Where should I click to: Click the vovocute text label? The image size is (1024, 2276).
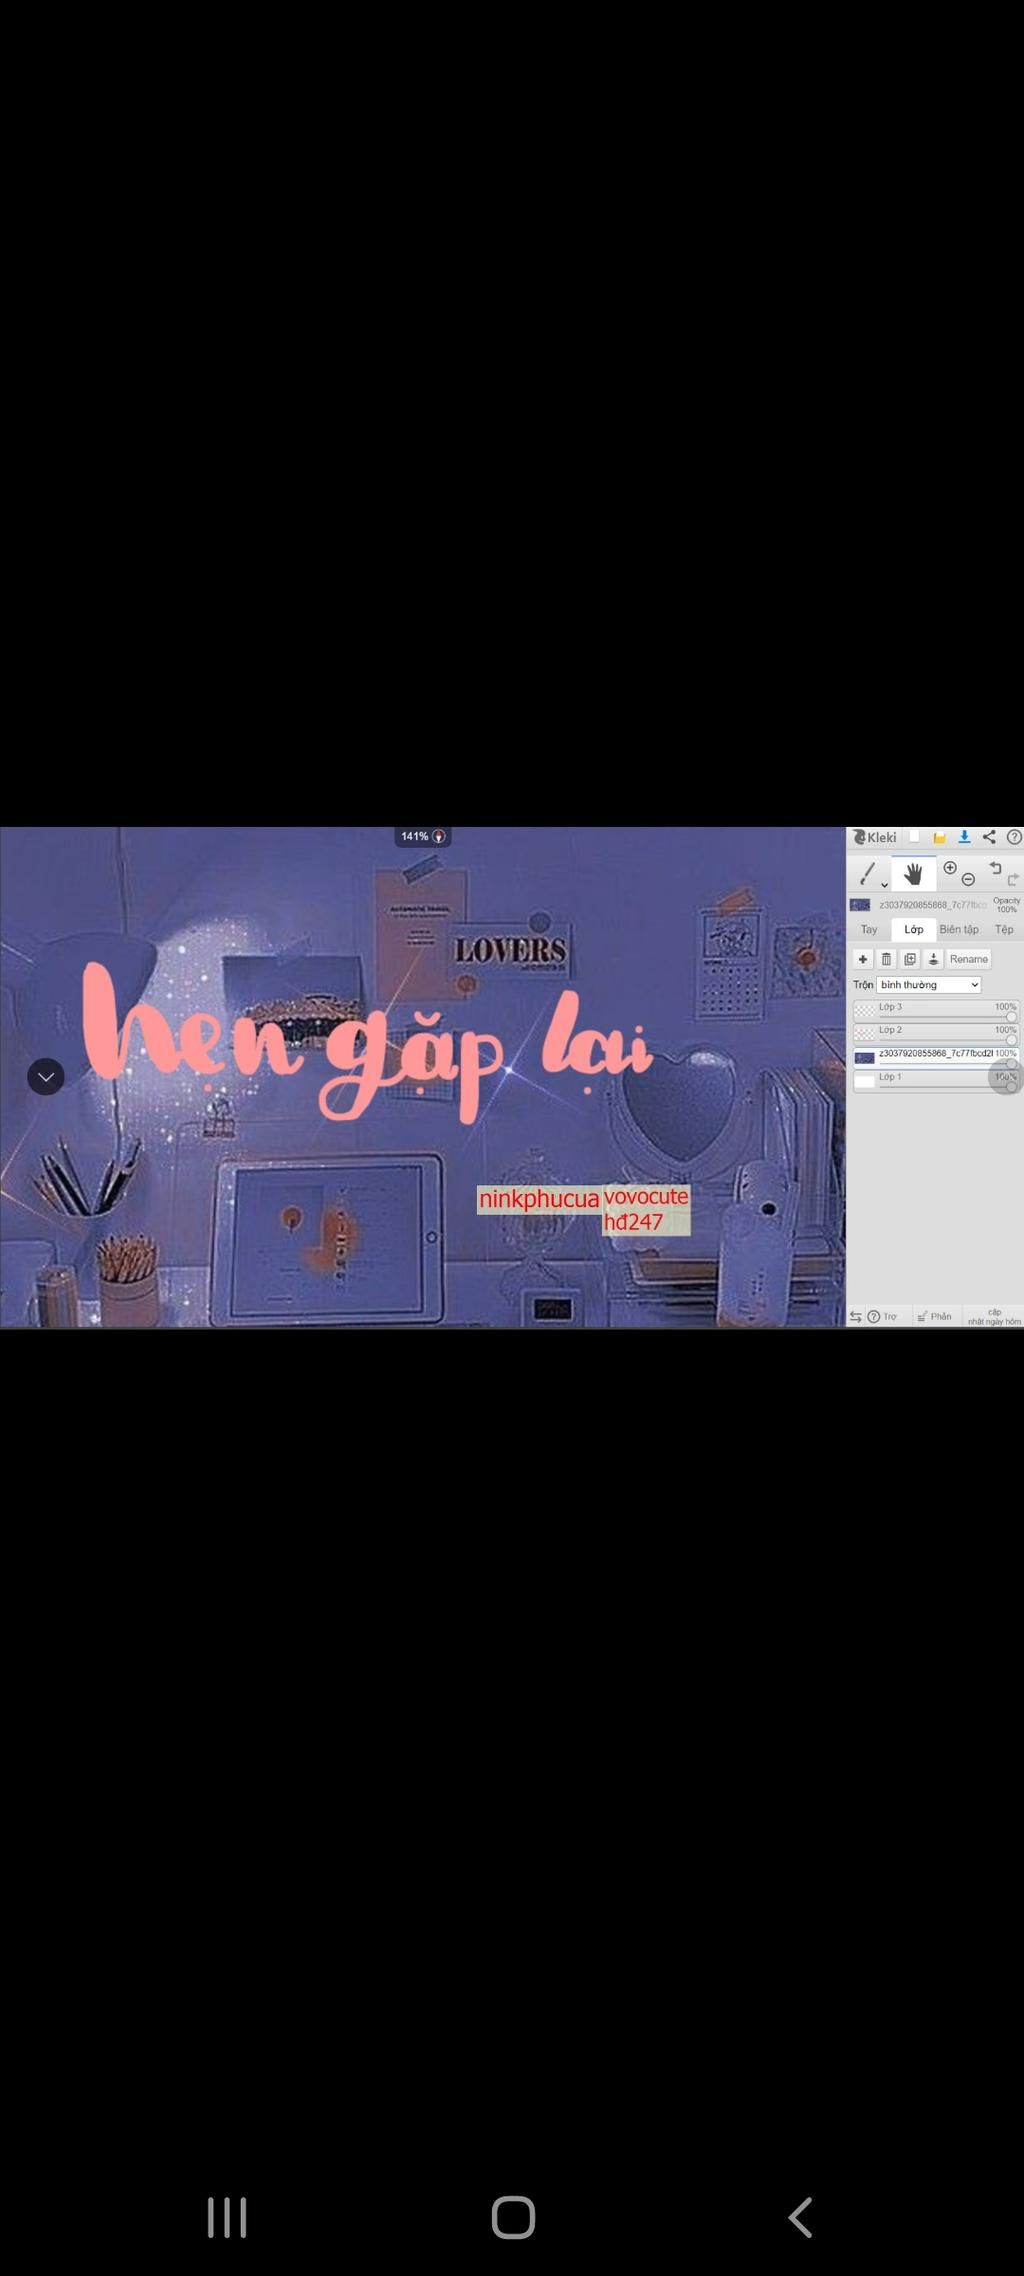point(646,1196)
